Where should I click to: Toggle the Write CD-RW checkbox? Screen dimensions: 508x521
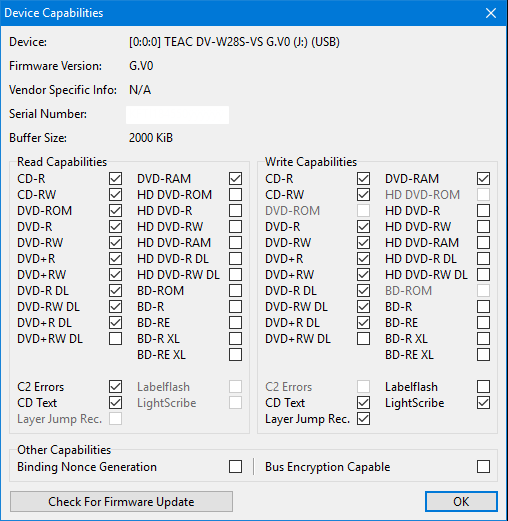click(x=363, y=195)
